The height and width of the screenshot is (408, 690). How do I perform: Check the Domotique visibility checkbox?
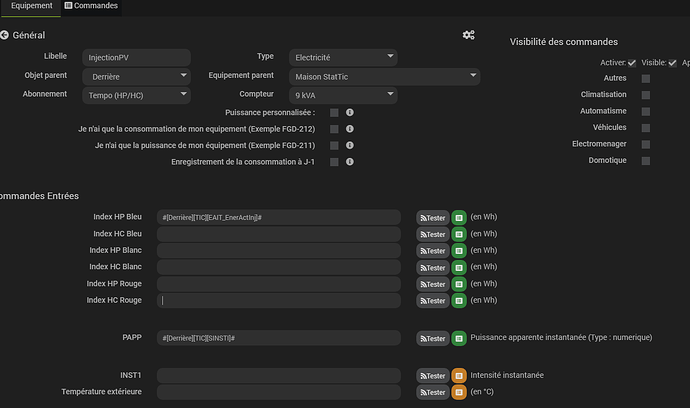click(646, 161)
